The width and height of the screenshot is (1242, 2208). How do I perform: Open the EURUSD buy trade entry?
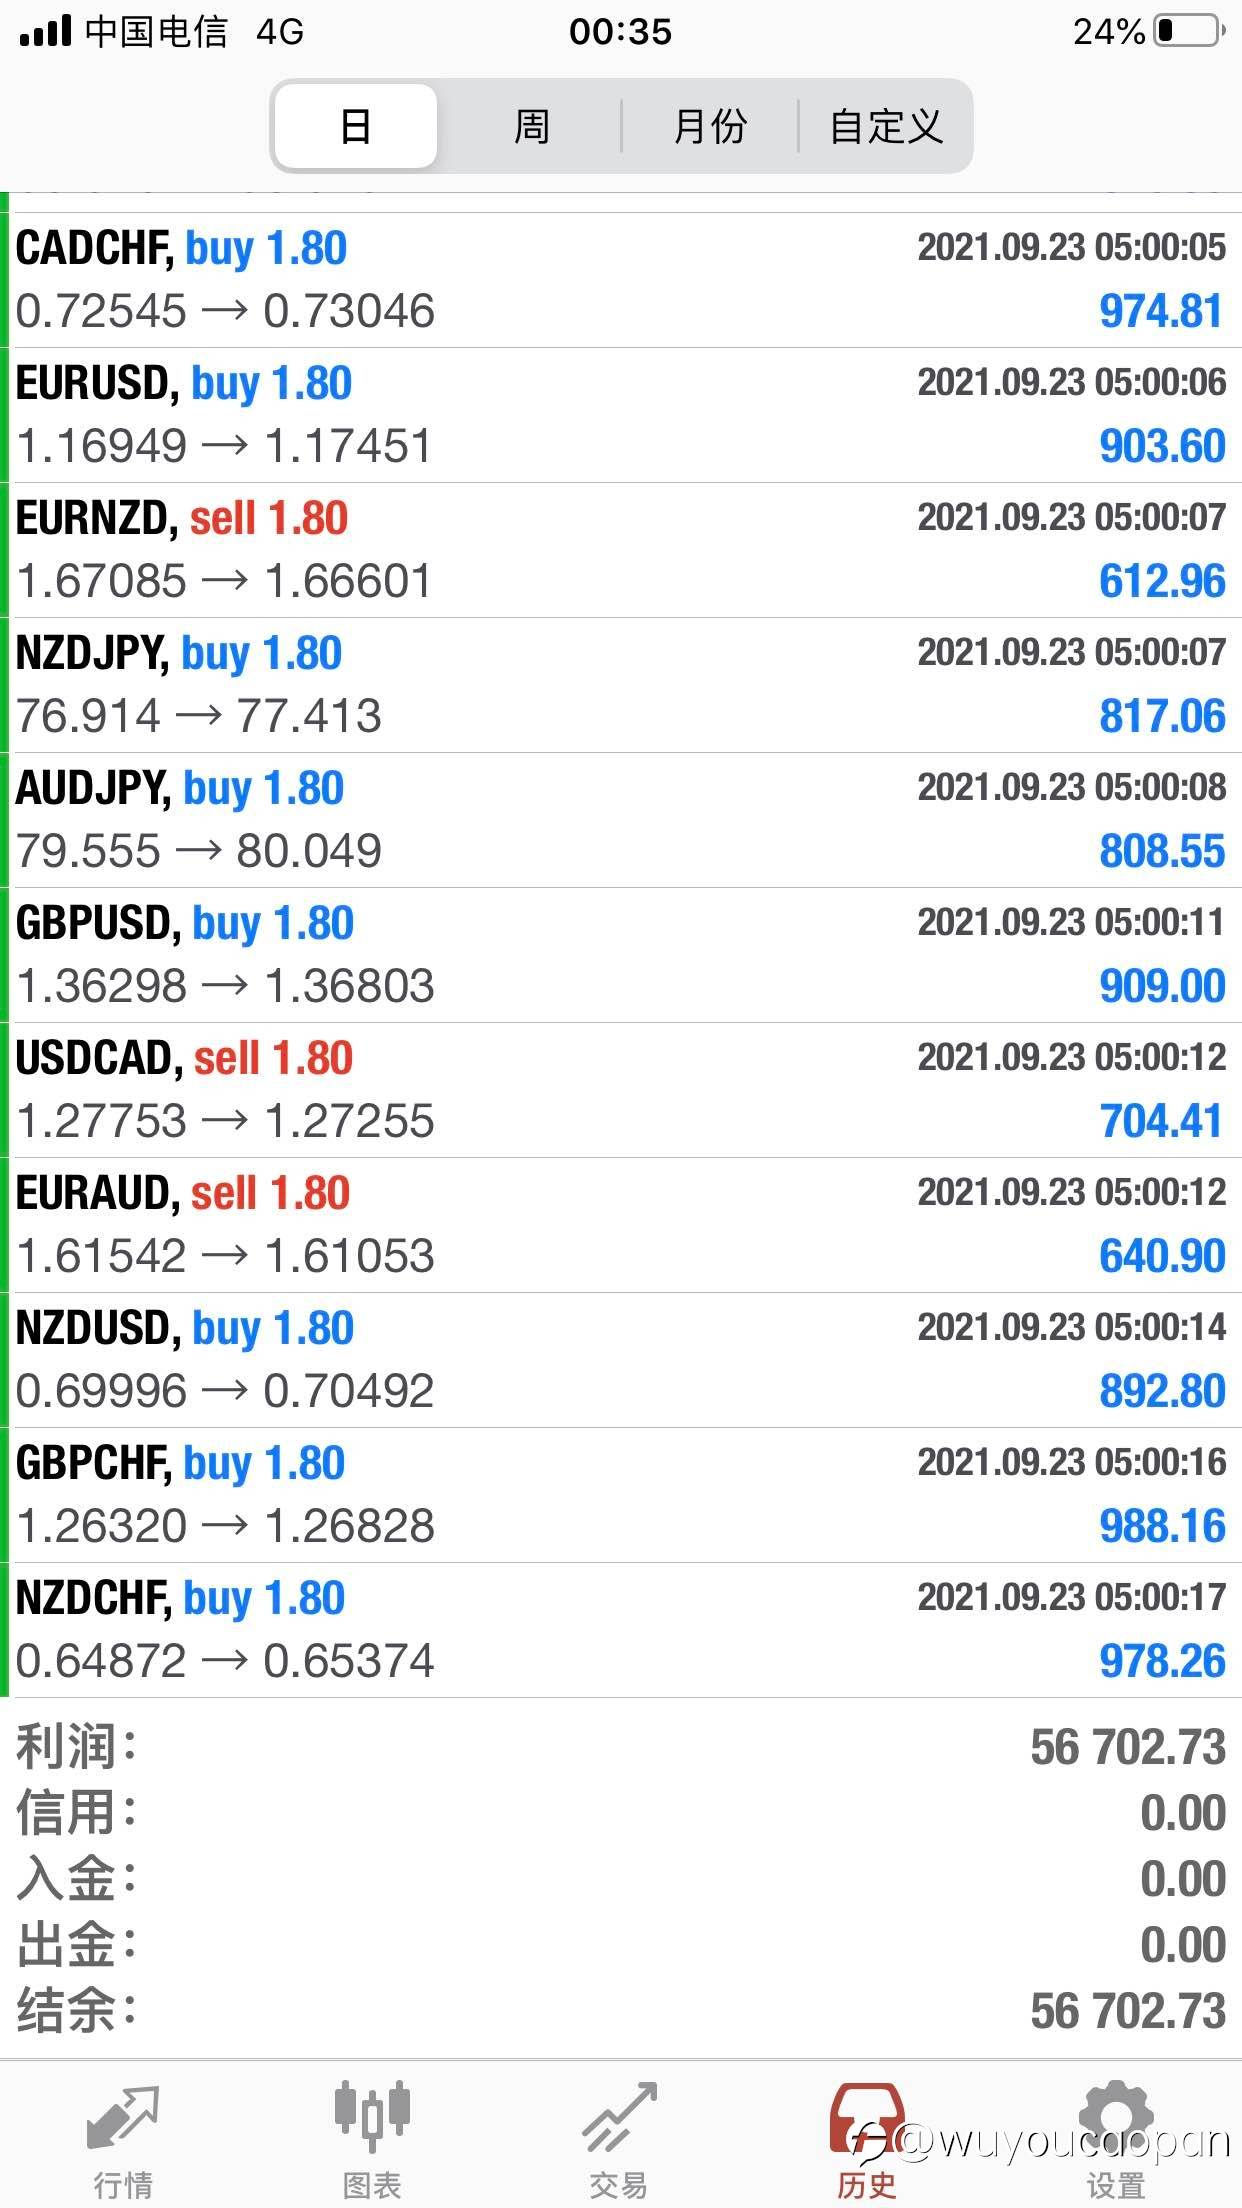coord(621,415)
